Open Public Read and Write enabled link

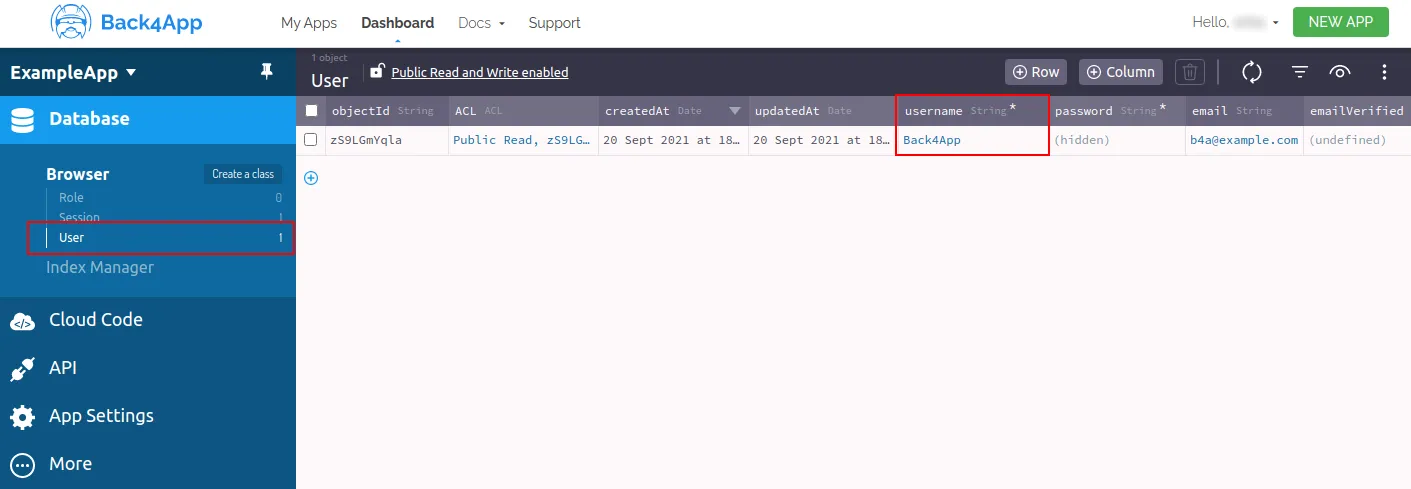(480, 72)
